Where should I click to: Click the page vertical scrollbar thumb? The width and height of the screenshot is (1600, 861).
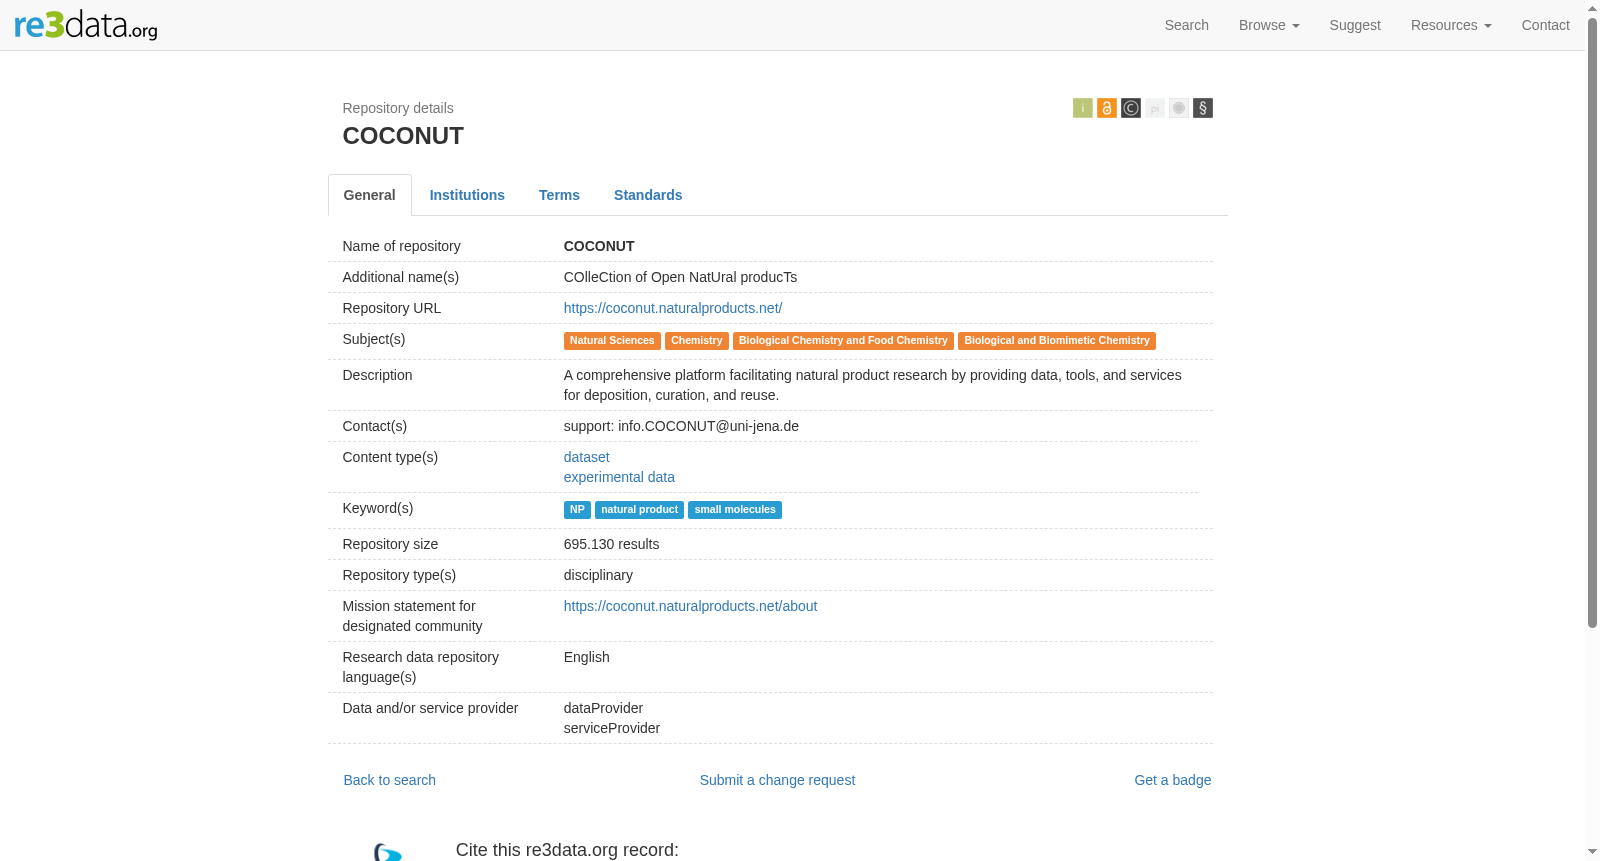pos(1592,322)
